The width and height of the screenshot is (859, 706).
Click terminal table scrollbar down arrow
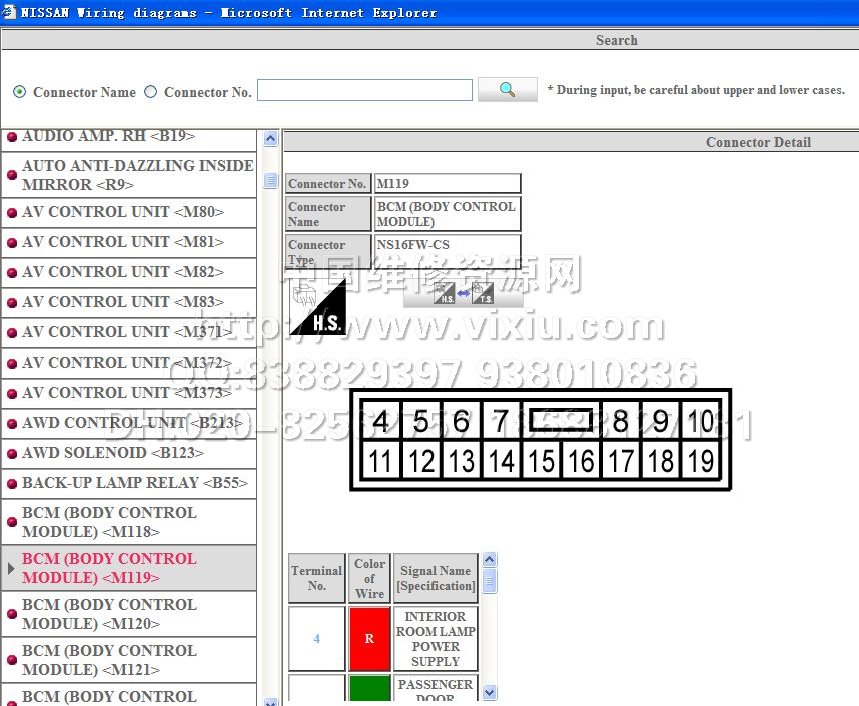click(490, 693)
